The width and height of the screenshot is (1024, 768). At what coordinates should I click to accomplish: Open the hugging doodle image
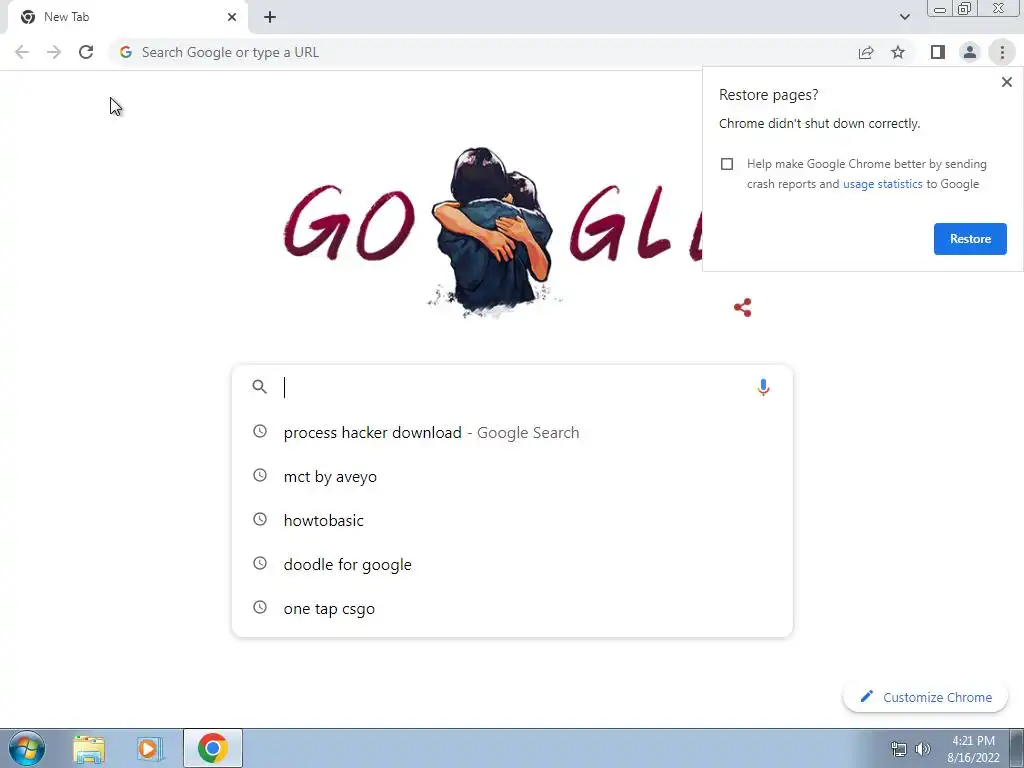point(494,232)
